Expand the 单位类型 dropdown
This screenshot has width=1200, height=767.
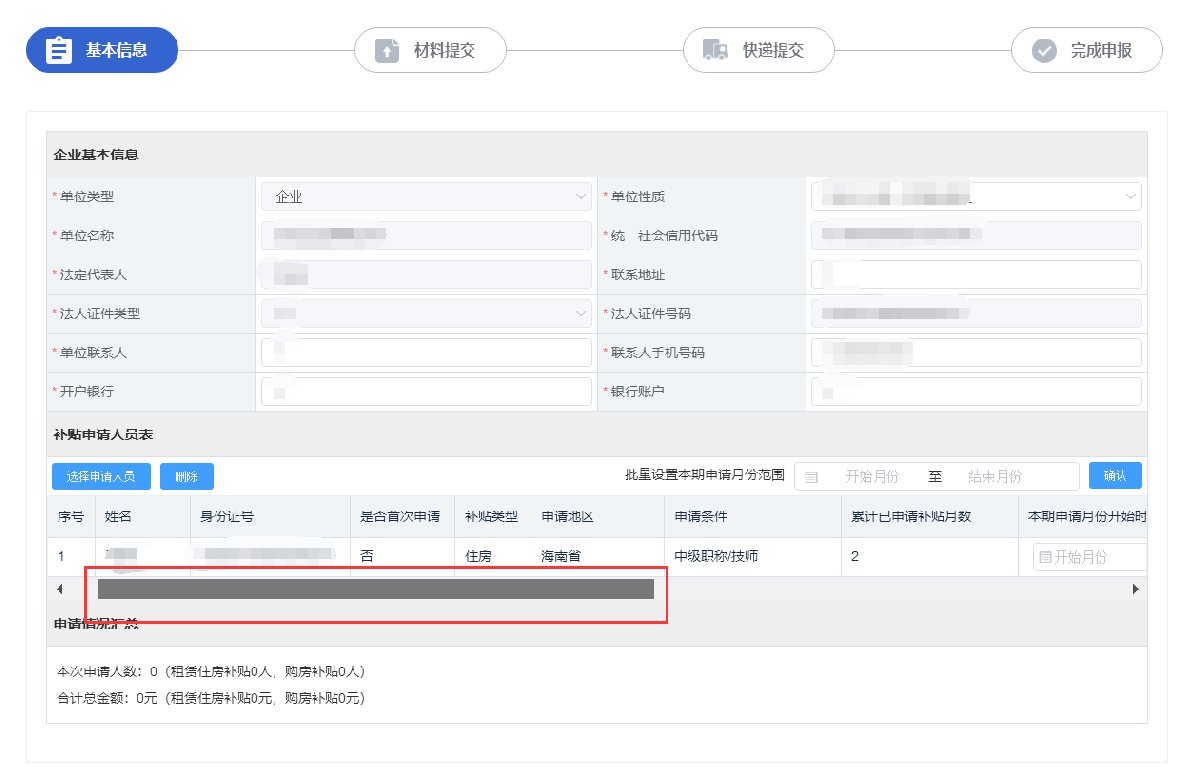pyautogui.click(x=581, y=197)
